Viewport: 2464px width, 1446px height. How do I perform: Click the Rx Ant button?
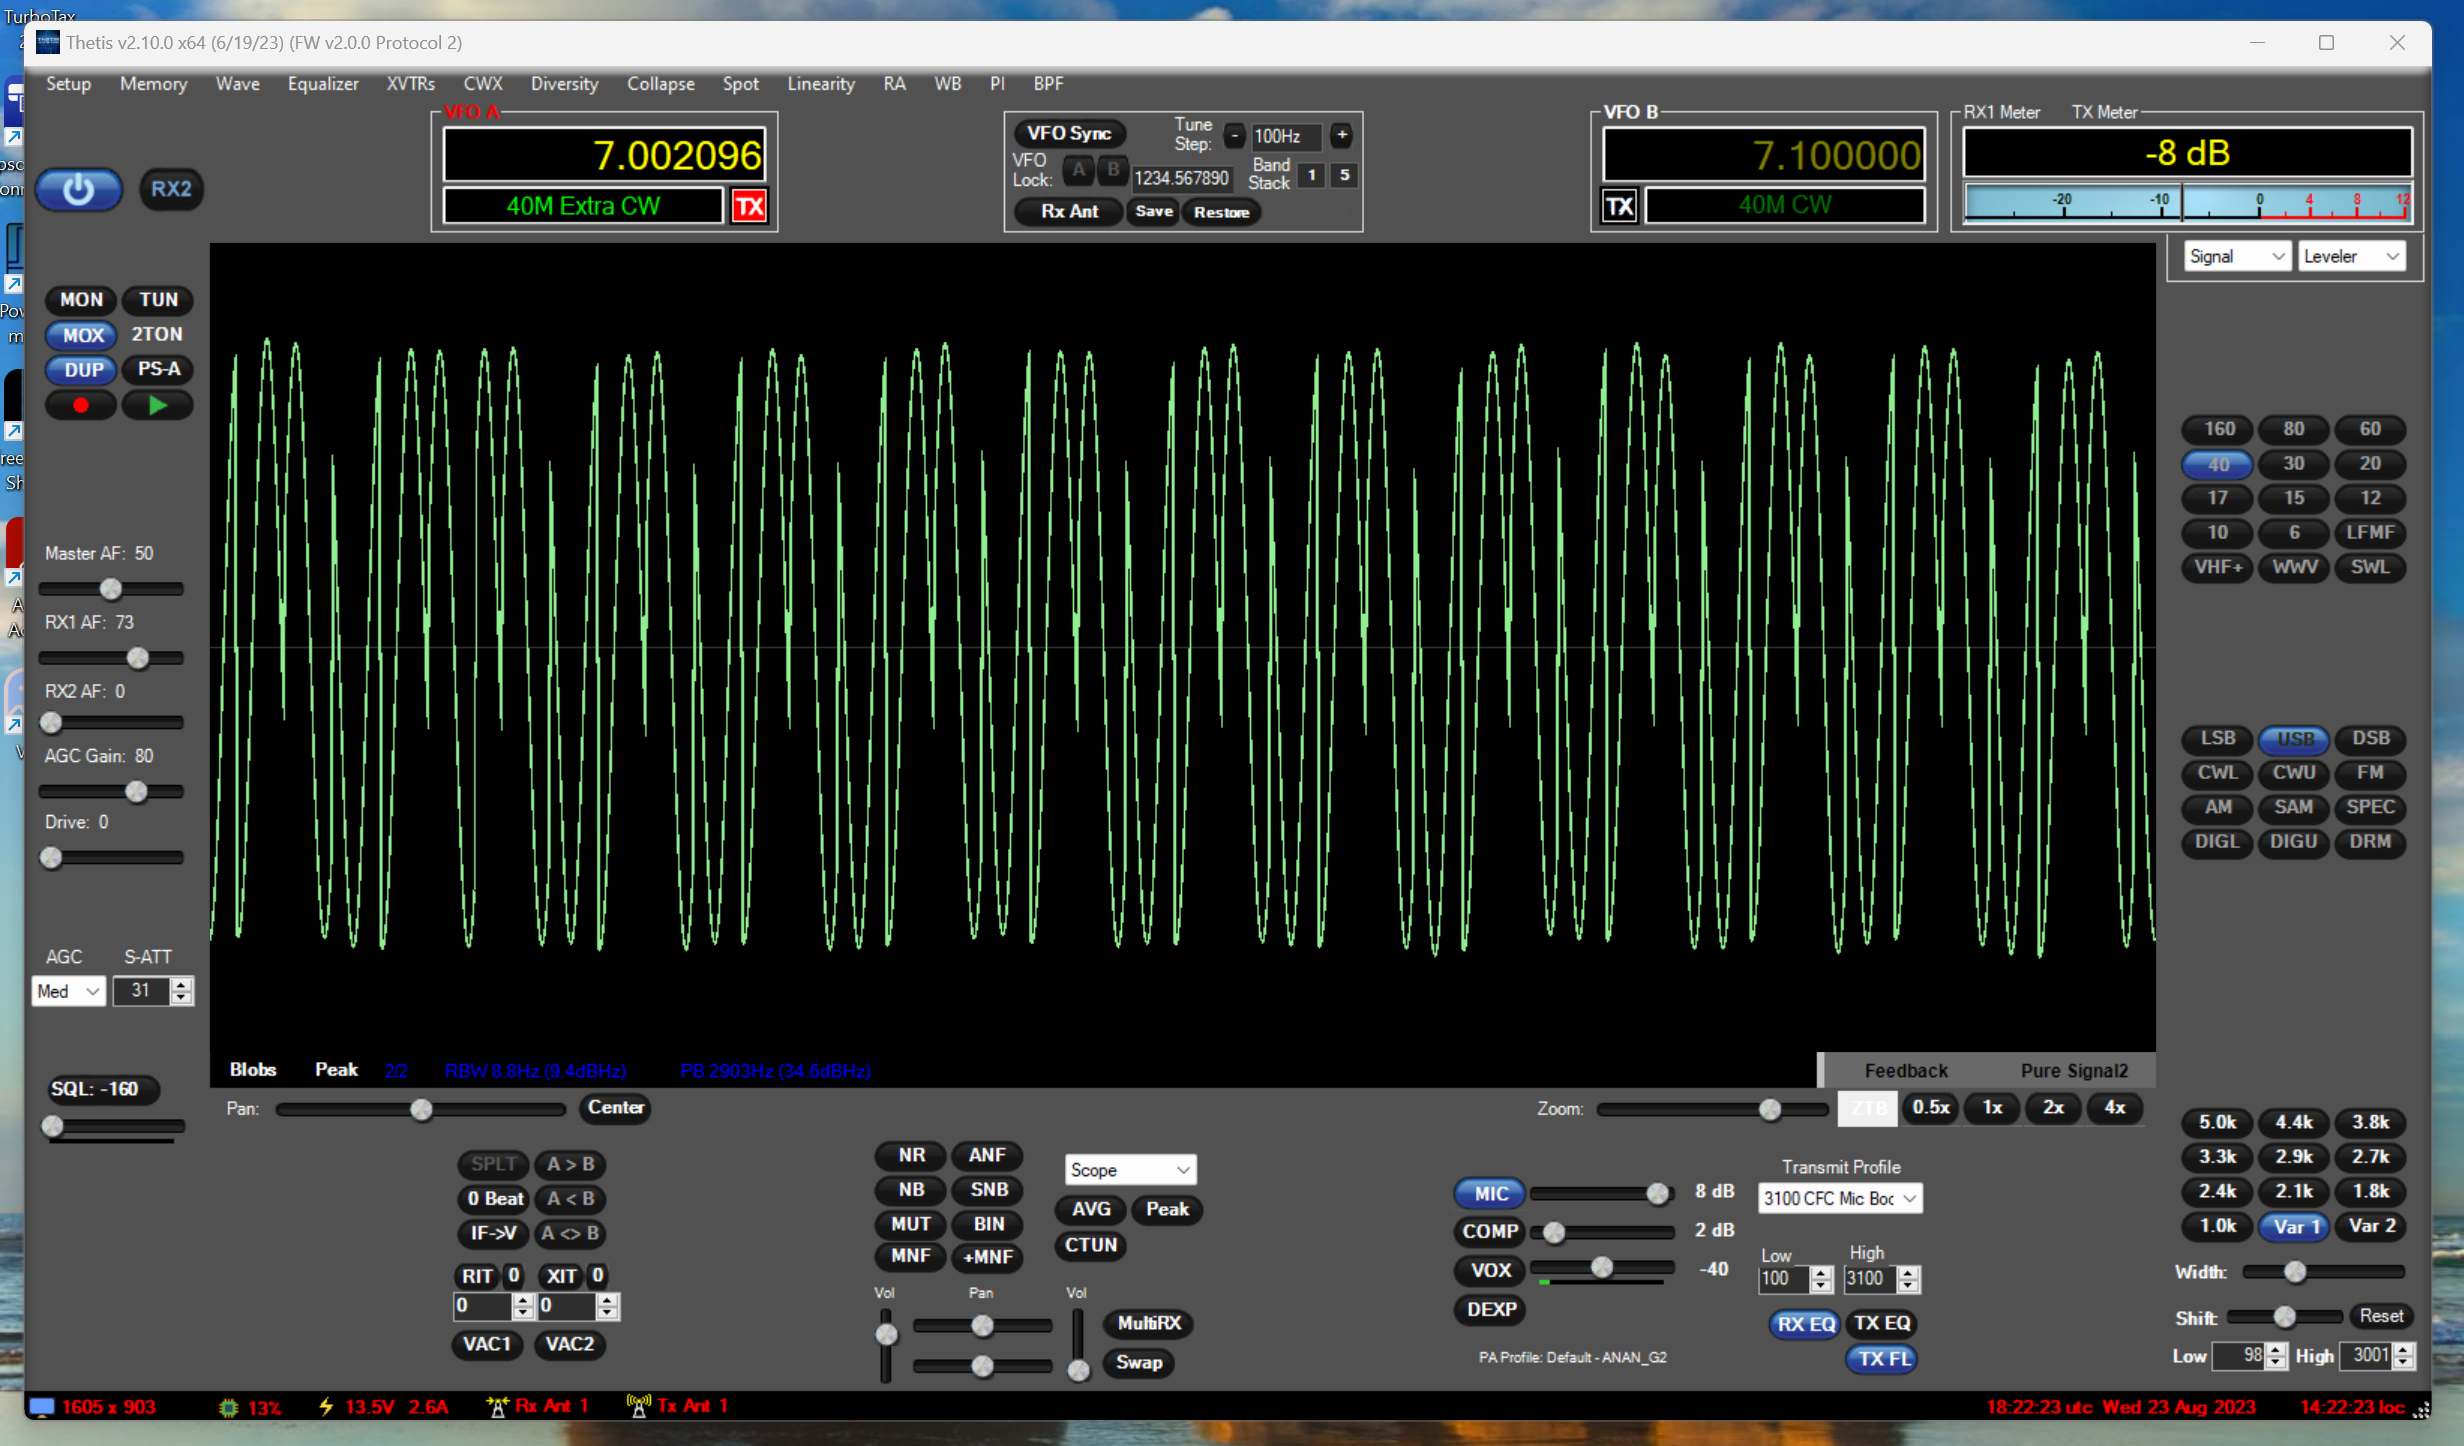[1068, 212]
